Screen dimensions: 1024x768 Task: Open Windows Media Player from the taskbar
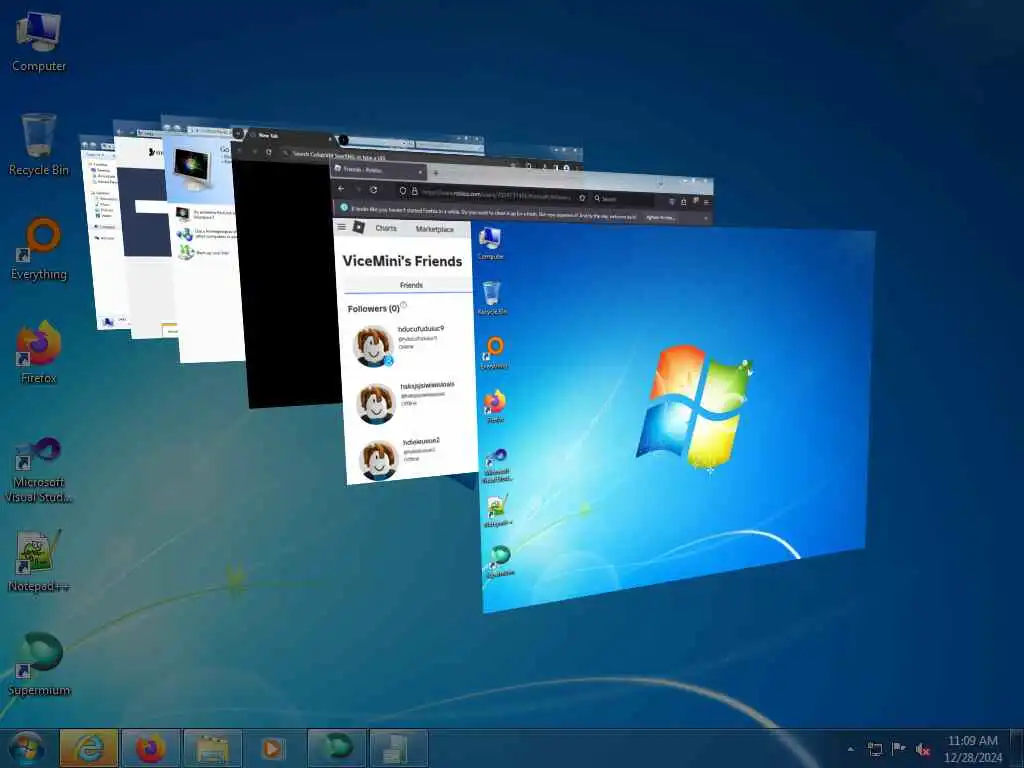tap(272, 748)
